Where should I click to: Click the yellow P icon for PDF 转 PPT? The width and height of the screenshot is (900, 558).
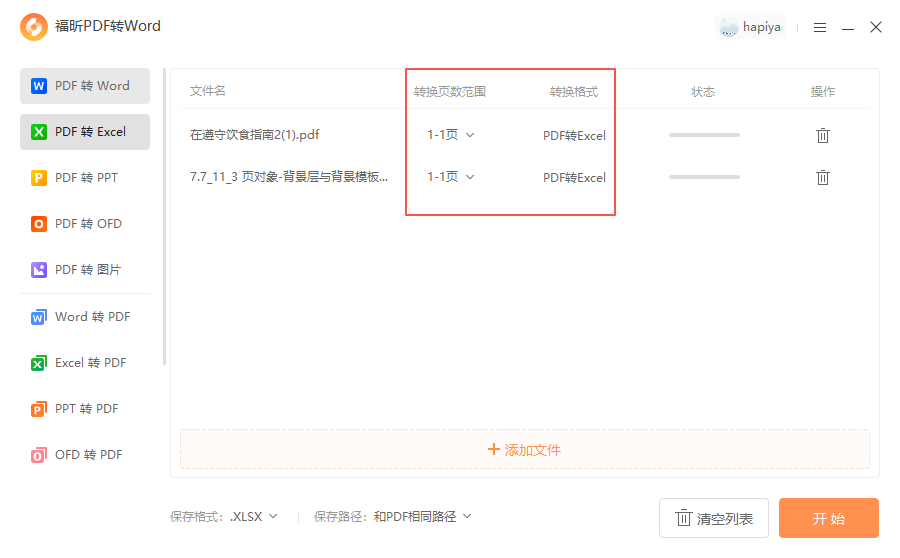tap(38, 178)
